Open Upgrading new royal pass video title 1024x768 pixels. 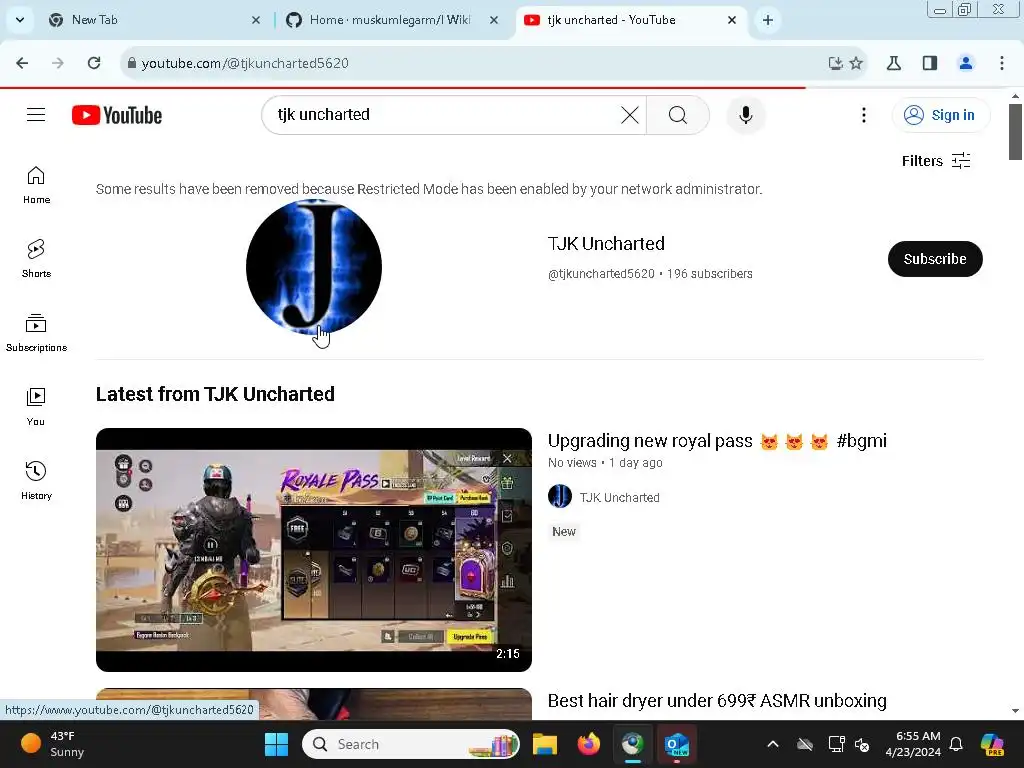point(717,441)
